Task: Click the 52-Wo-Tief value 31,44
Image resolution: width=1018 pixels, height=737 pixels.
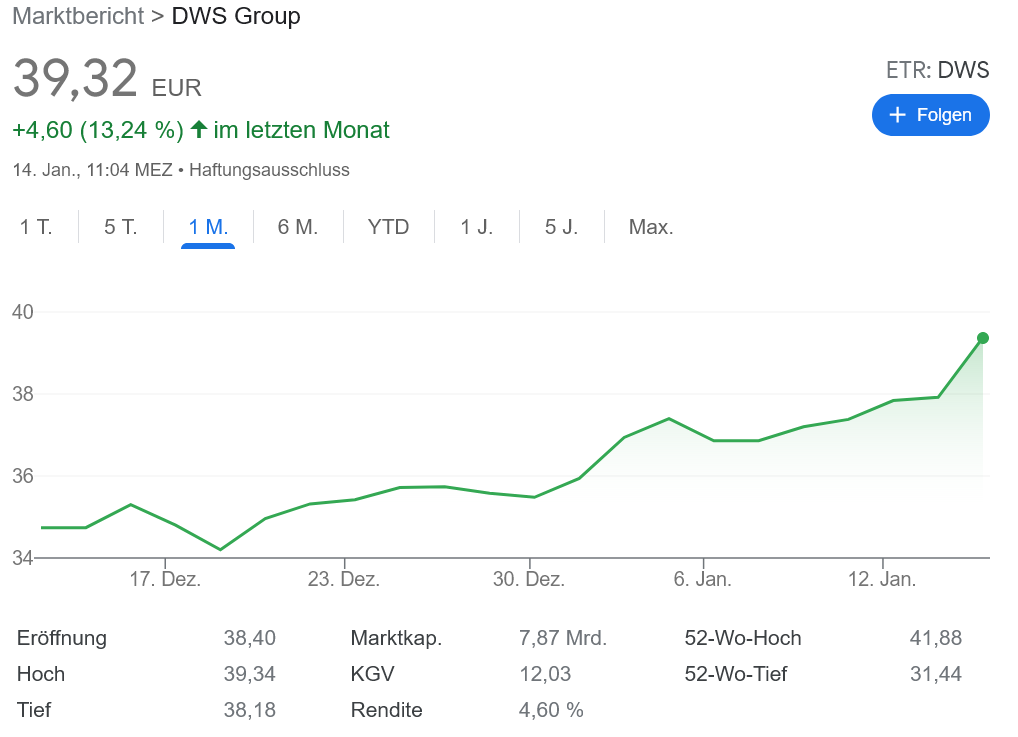Action: tap(936, 674)
